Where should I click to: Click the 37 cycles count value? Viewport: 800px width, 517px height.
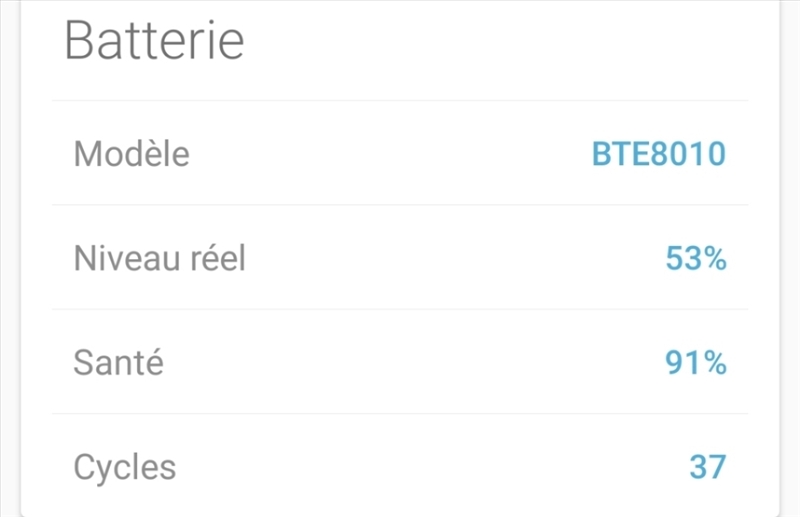(x=707, y=467)
